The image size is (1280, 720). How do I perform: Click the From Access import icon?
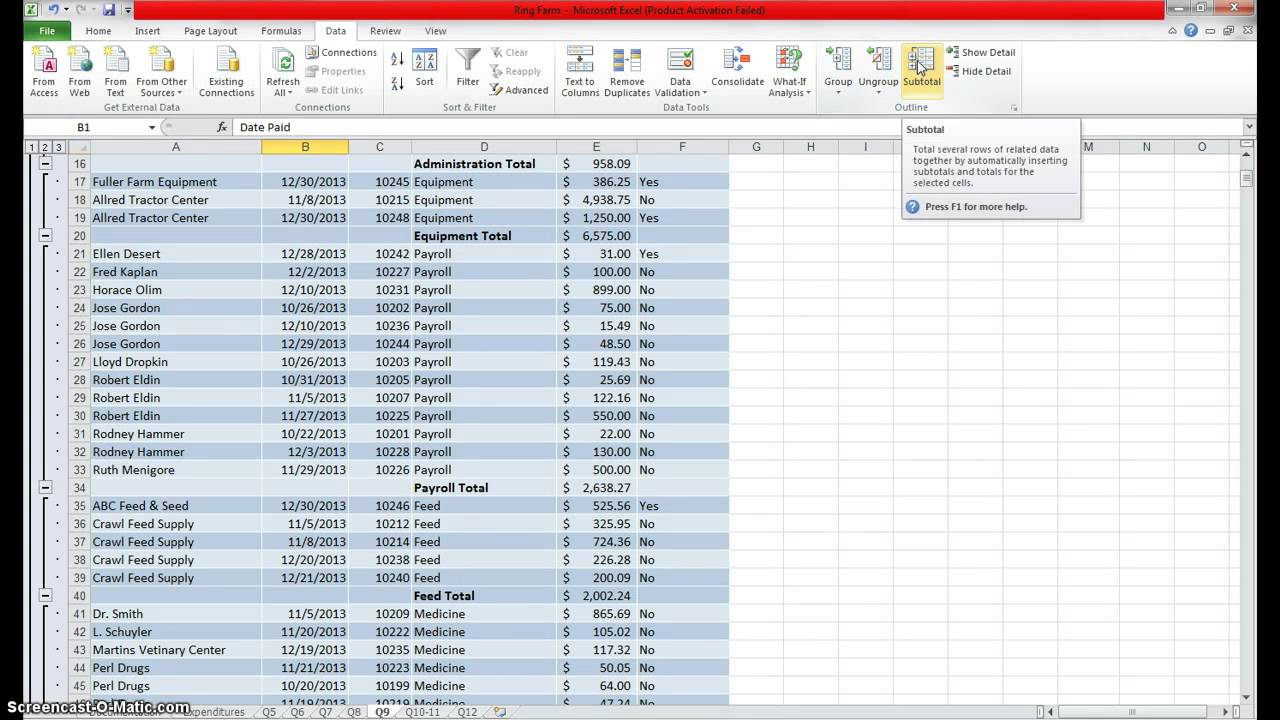pyautogui.click(x=44, y=72)
